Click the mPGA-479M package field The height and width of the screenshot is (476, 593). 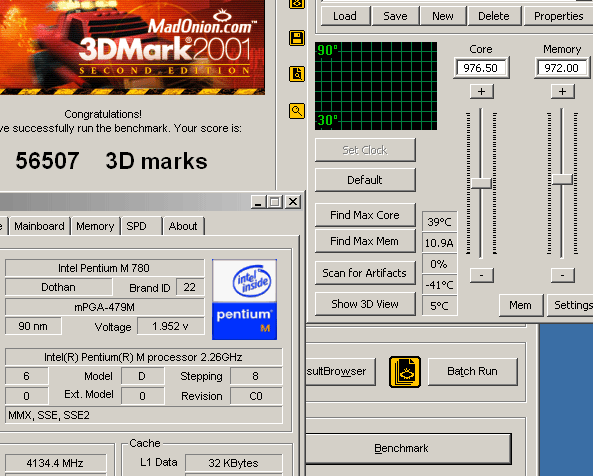coord(104,307)
